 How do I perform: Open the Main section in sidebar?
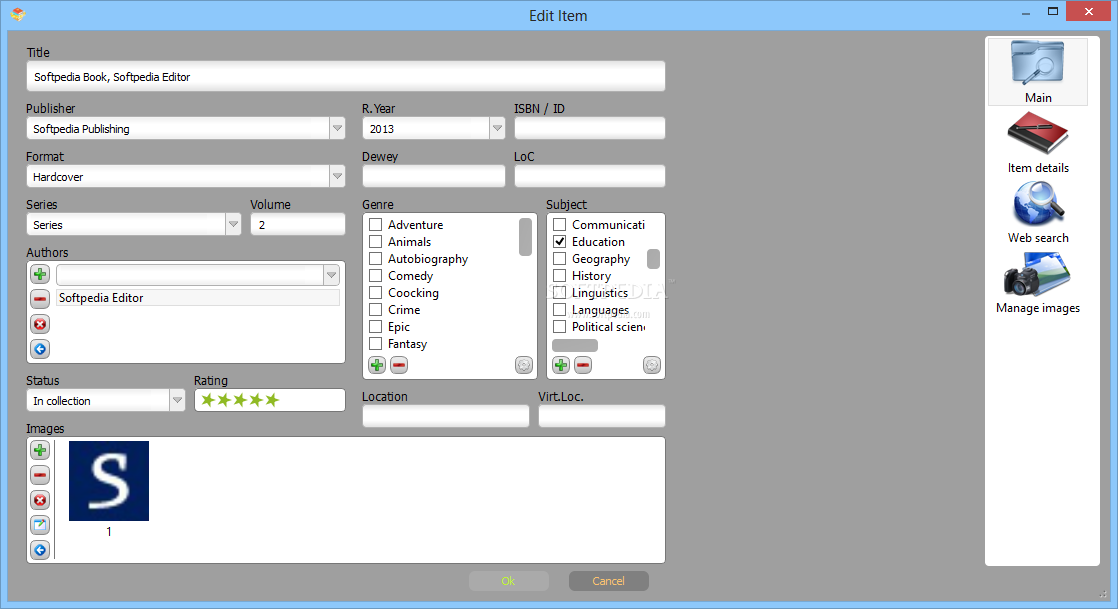coord(1037,71)
